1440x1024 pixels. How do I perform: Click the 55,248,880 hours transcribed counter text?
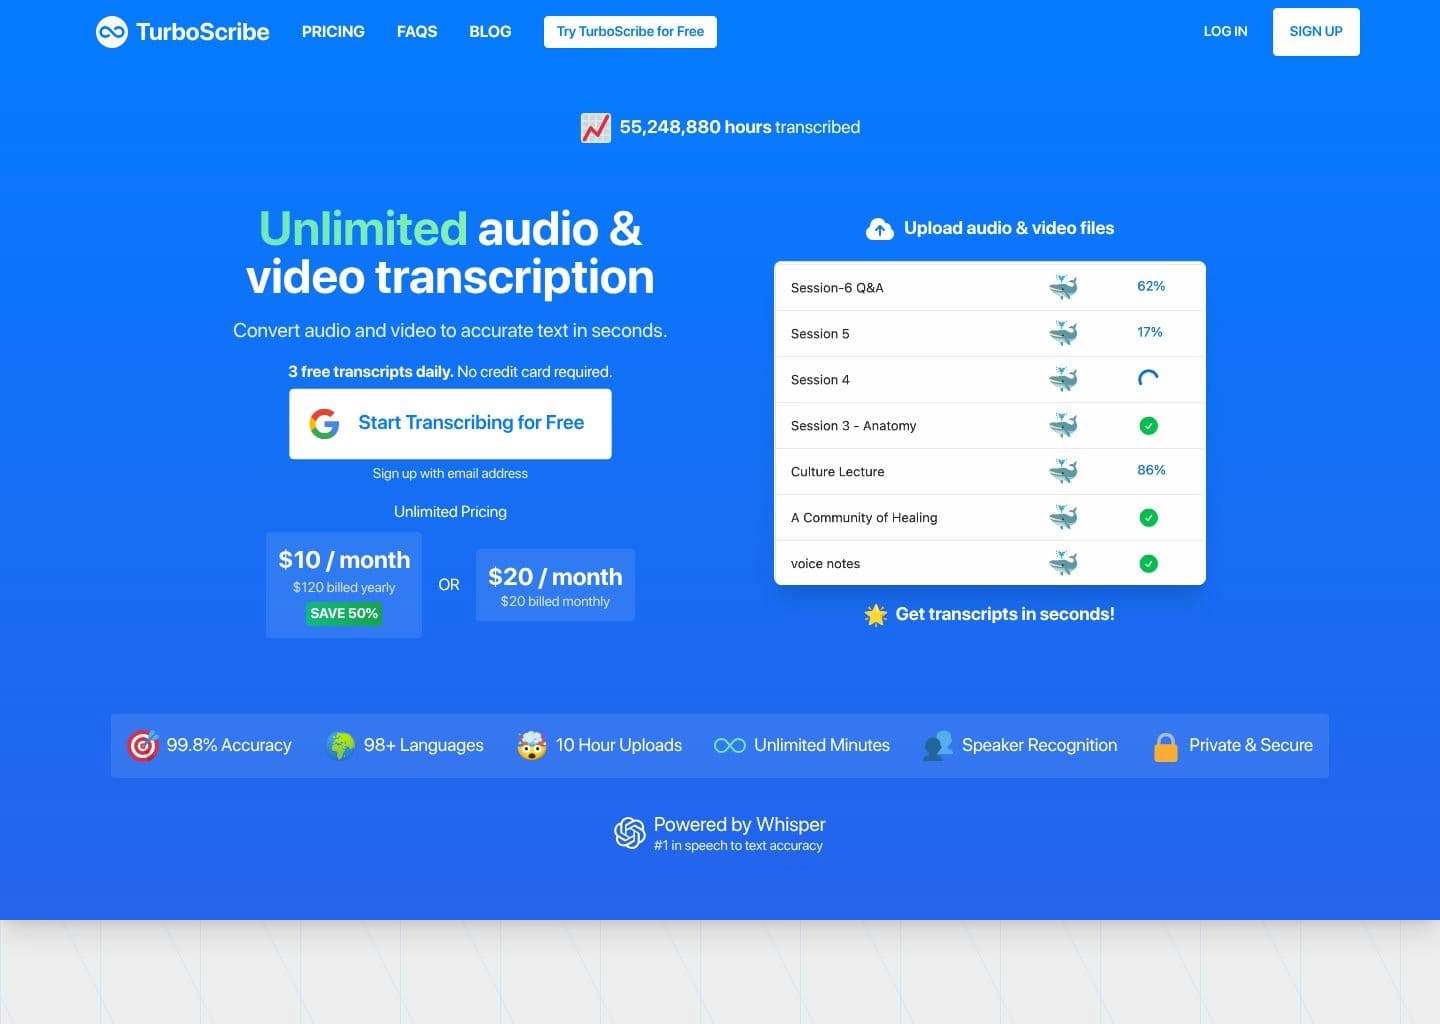pos(740,128)
